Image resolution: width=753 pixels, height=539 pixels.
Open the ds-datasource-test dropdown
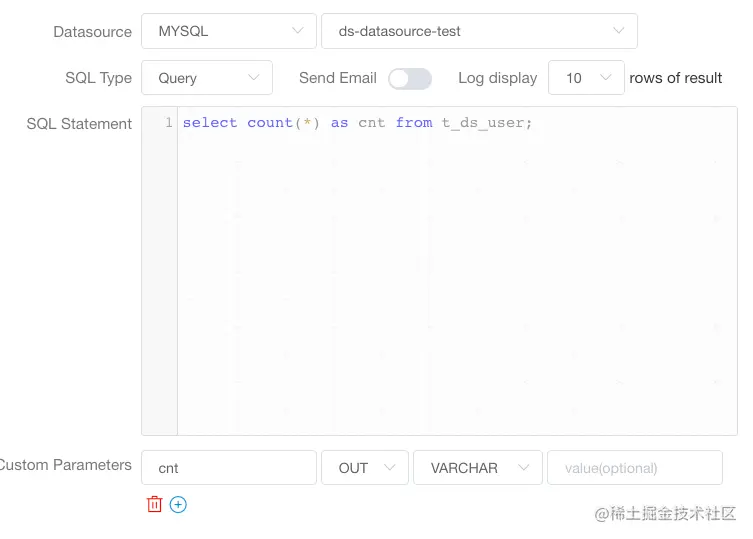click(479, 31)
